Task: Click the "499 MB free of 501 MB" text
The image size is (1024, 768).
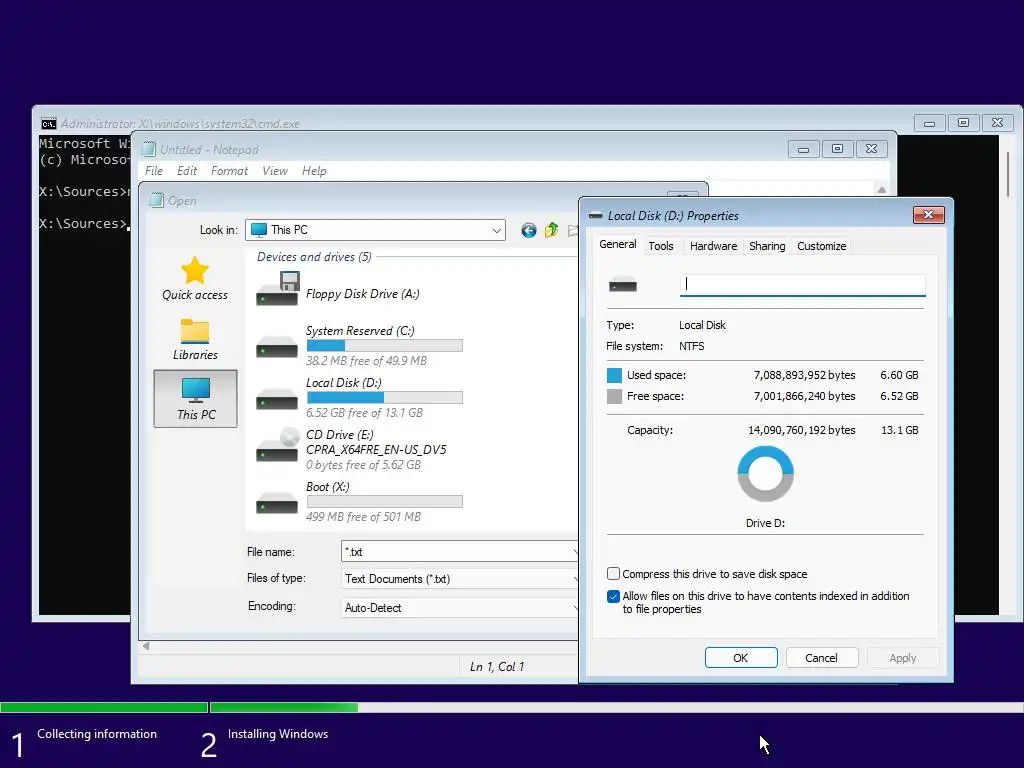Action: [363, 517]
